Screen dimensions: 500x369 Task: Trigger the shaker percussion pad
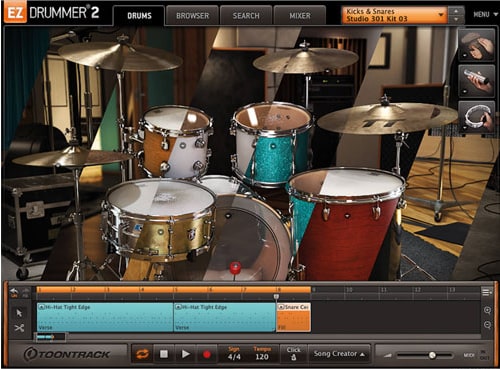coord(477,81)
